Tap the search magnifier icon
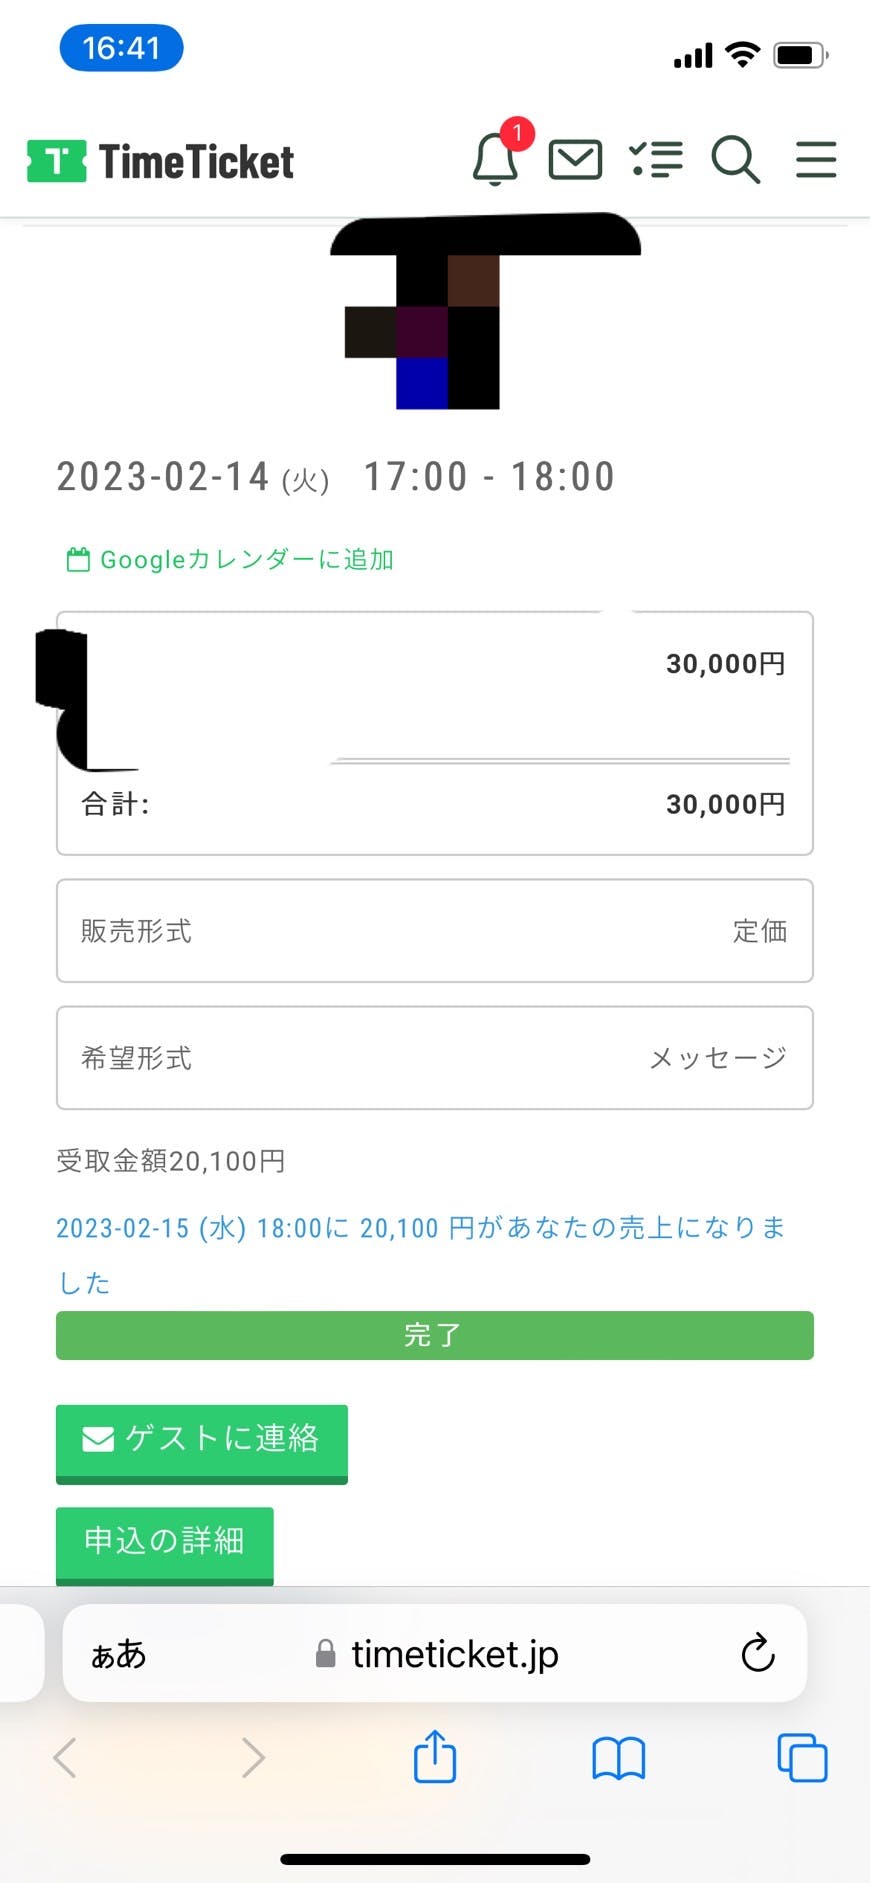Screen dimensions: 870x1883 pyautogui.click(x=735, y=159)
